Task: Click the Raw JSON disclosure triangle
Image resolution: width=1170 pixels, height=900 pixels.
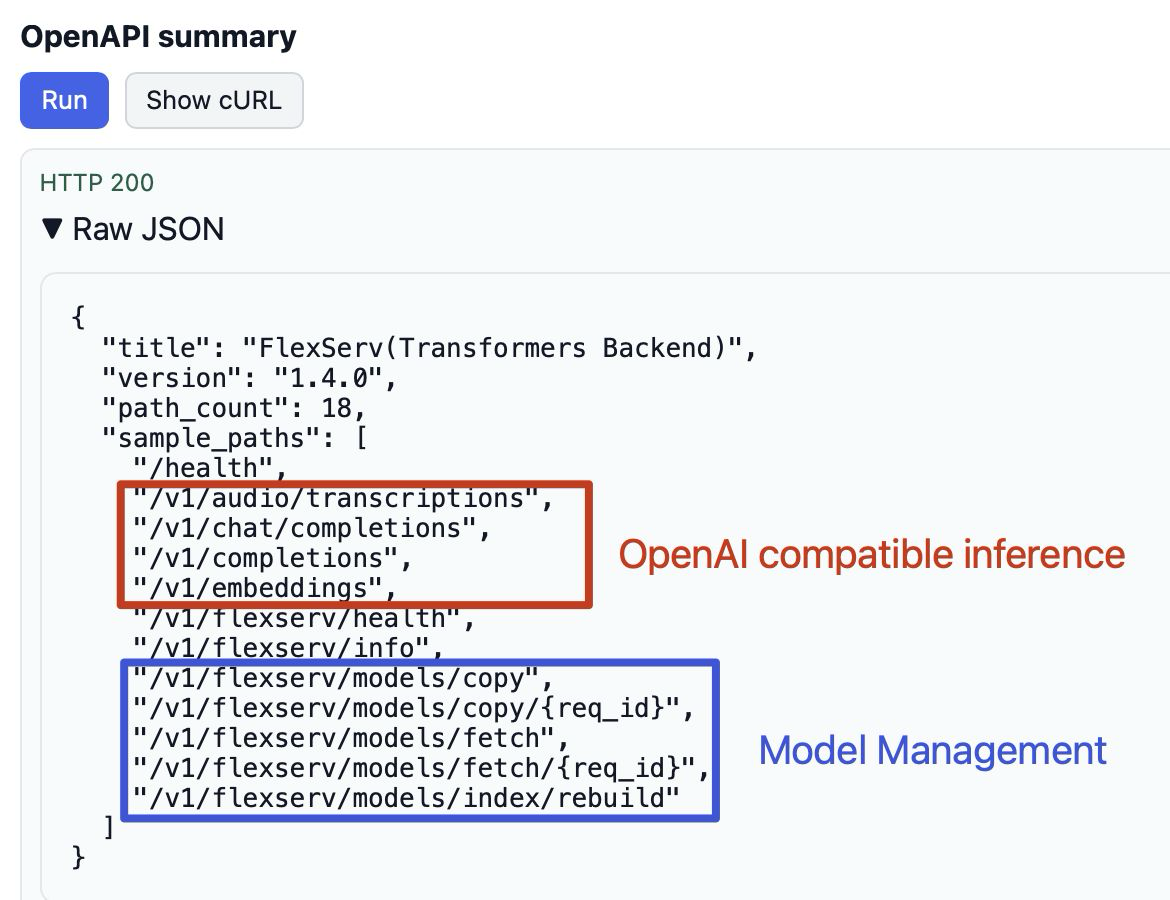Action: 55,229
